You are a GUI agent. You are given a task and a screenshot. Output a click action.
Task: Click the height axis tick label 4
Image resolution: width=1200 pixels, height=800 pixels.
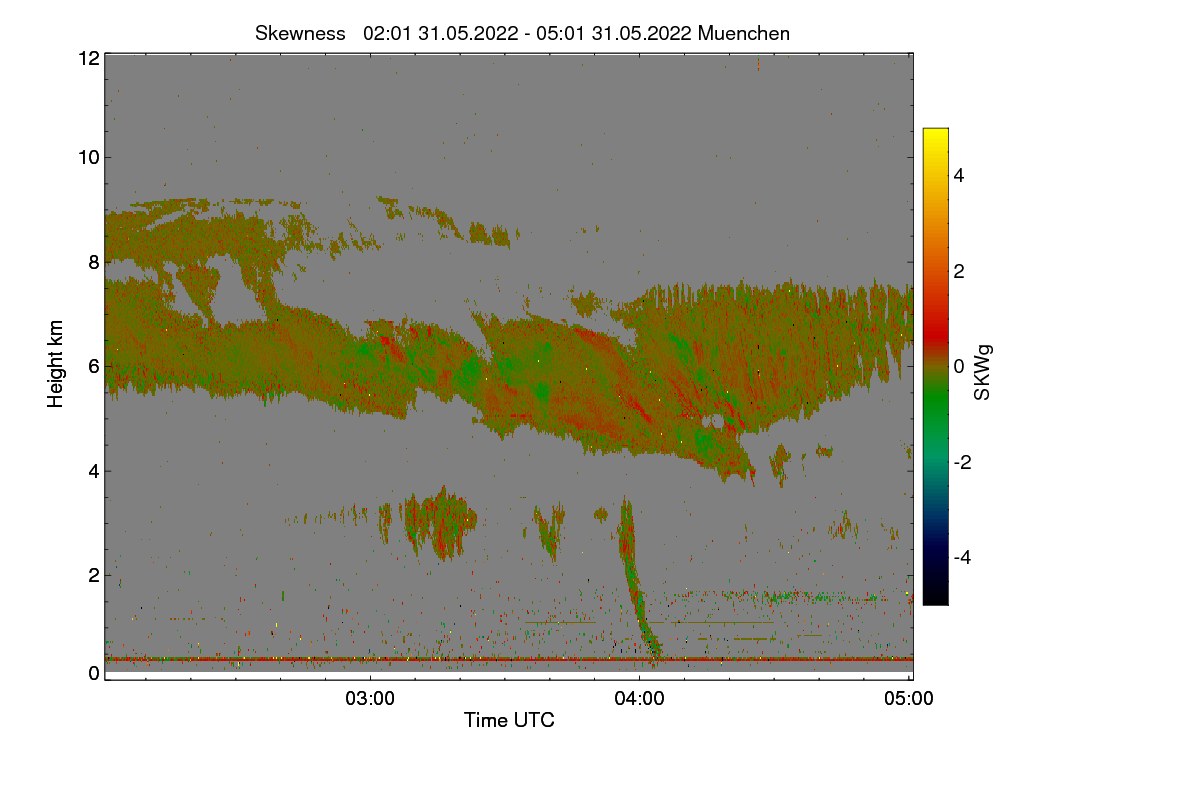pos(94,471)
